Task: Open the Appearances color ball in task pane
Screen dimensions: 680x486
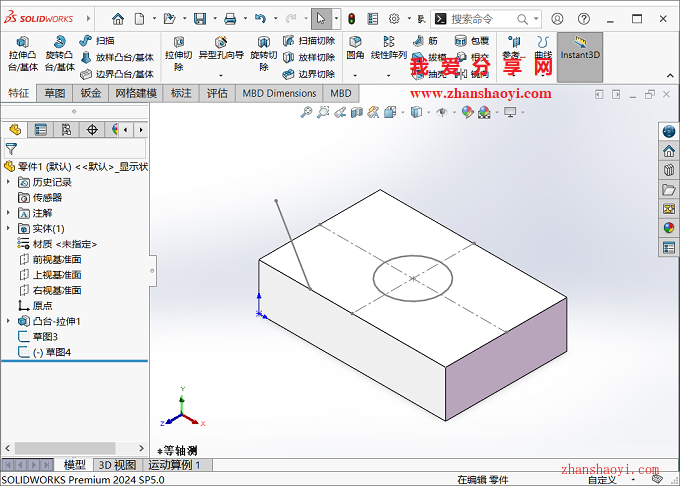Action: tap(669, 227)
